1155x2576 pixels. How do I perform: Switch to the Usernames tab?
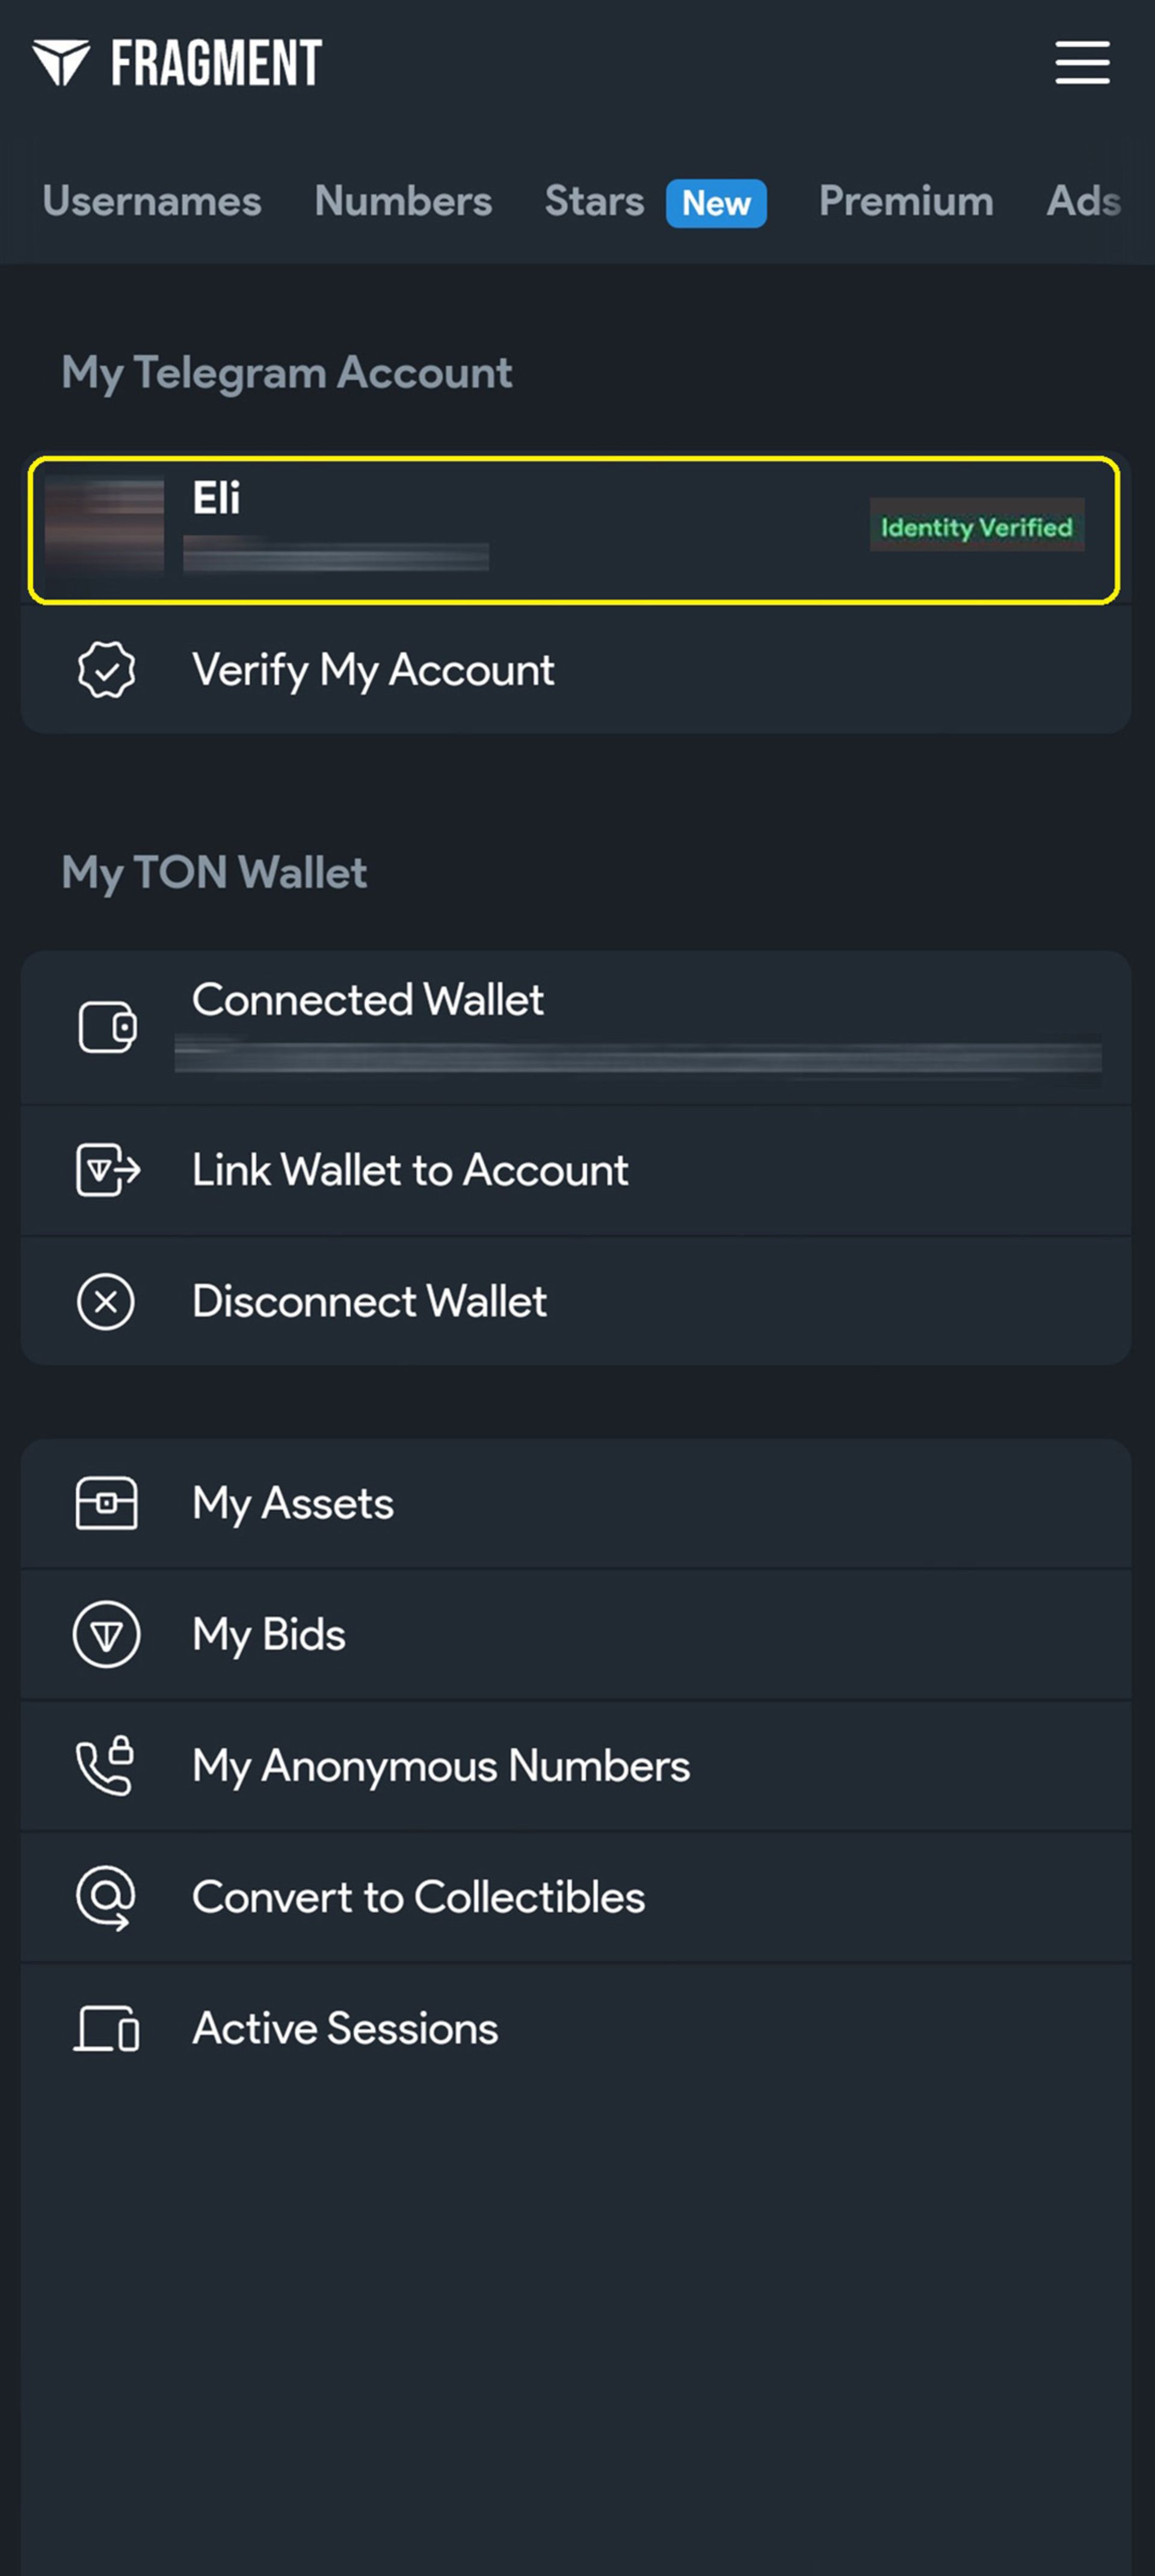(x=152, y=201)
